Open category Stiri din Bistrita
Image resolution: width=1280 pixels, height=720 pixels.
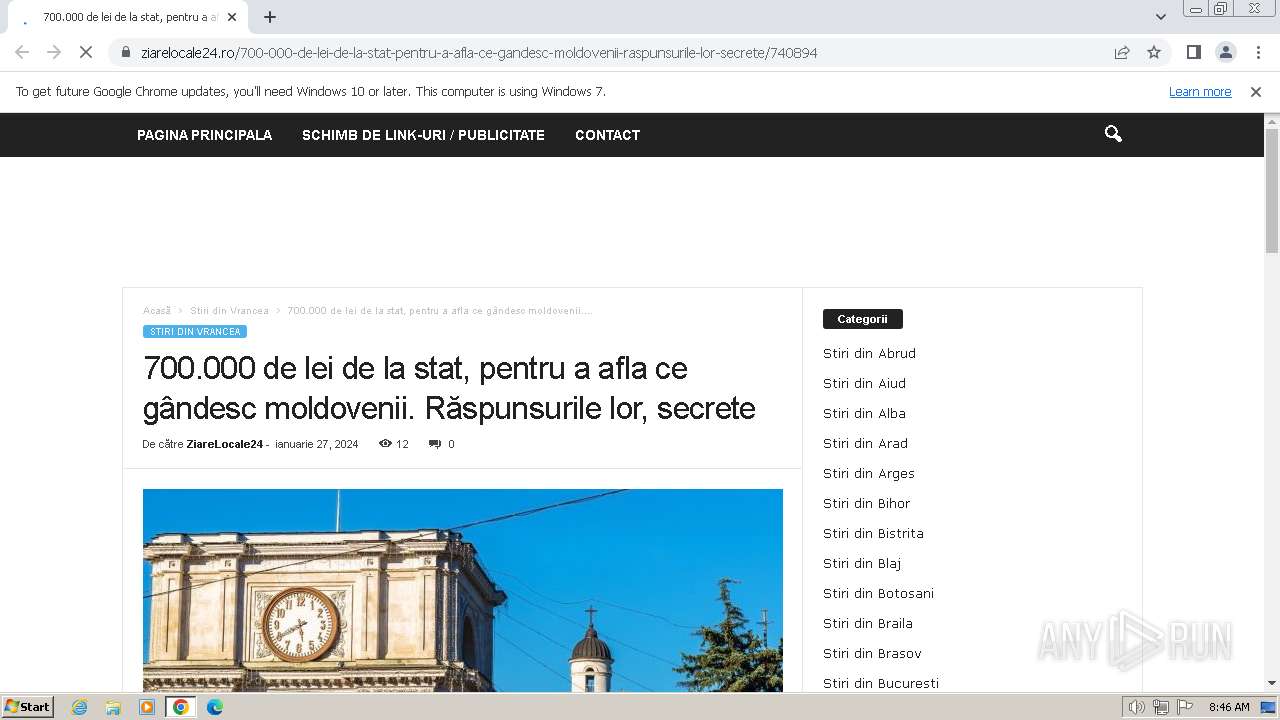[x=873, y=533]
